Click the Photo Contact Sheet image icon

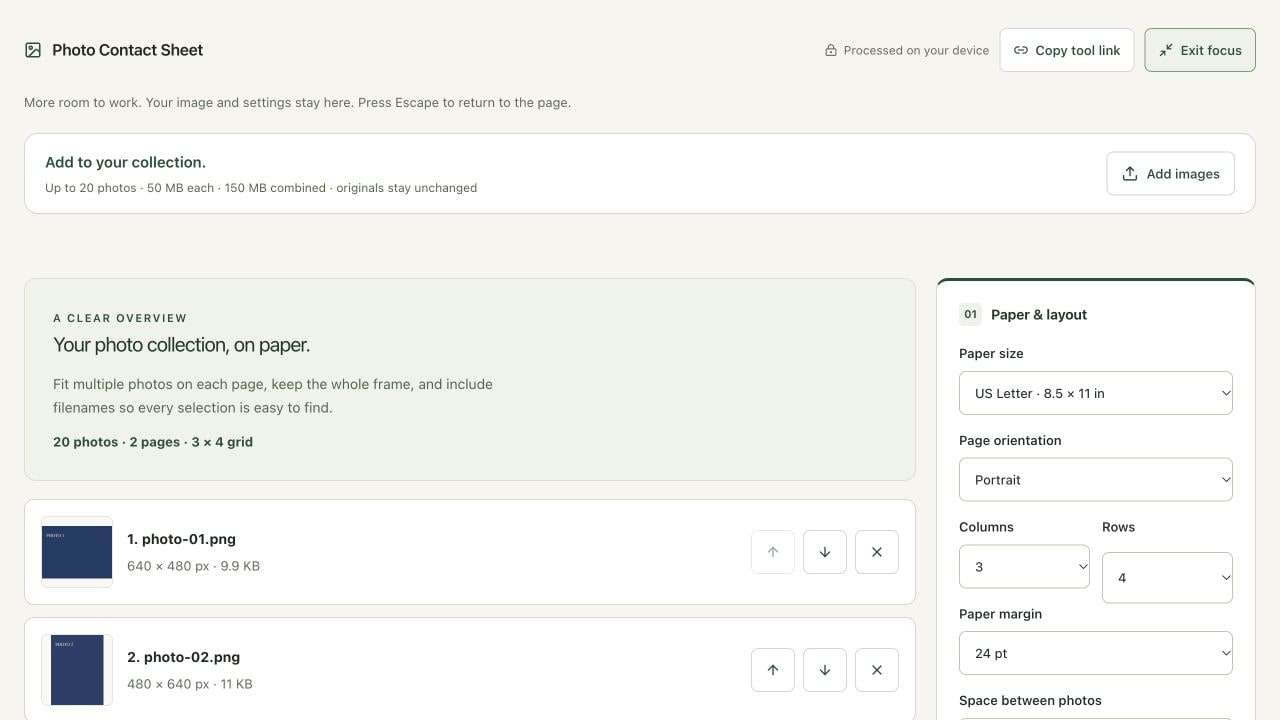tap(33, 50)
